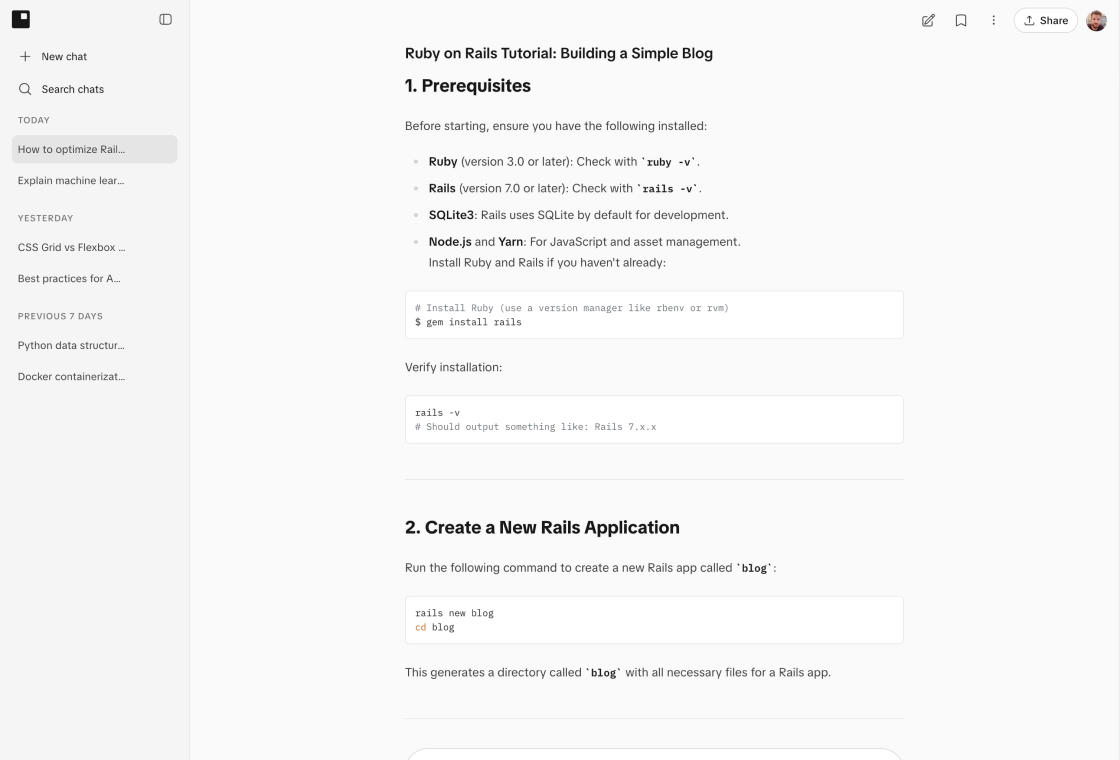Screen dimensions: 1120x760
Task: Open the user profile avatar
Action: [x=1096, y=21]
